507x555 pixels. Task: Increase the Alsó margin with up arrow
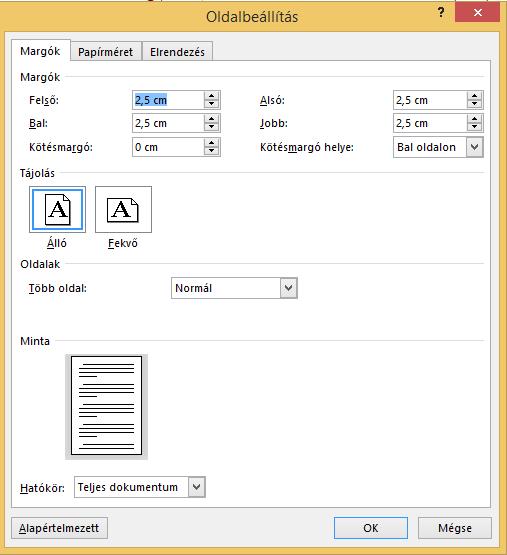tap(474, 96)
